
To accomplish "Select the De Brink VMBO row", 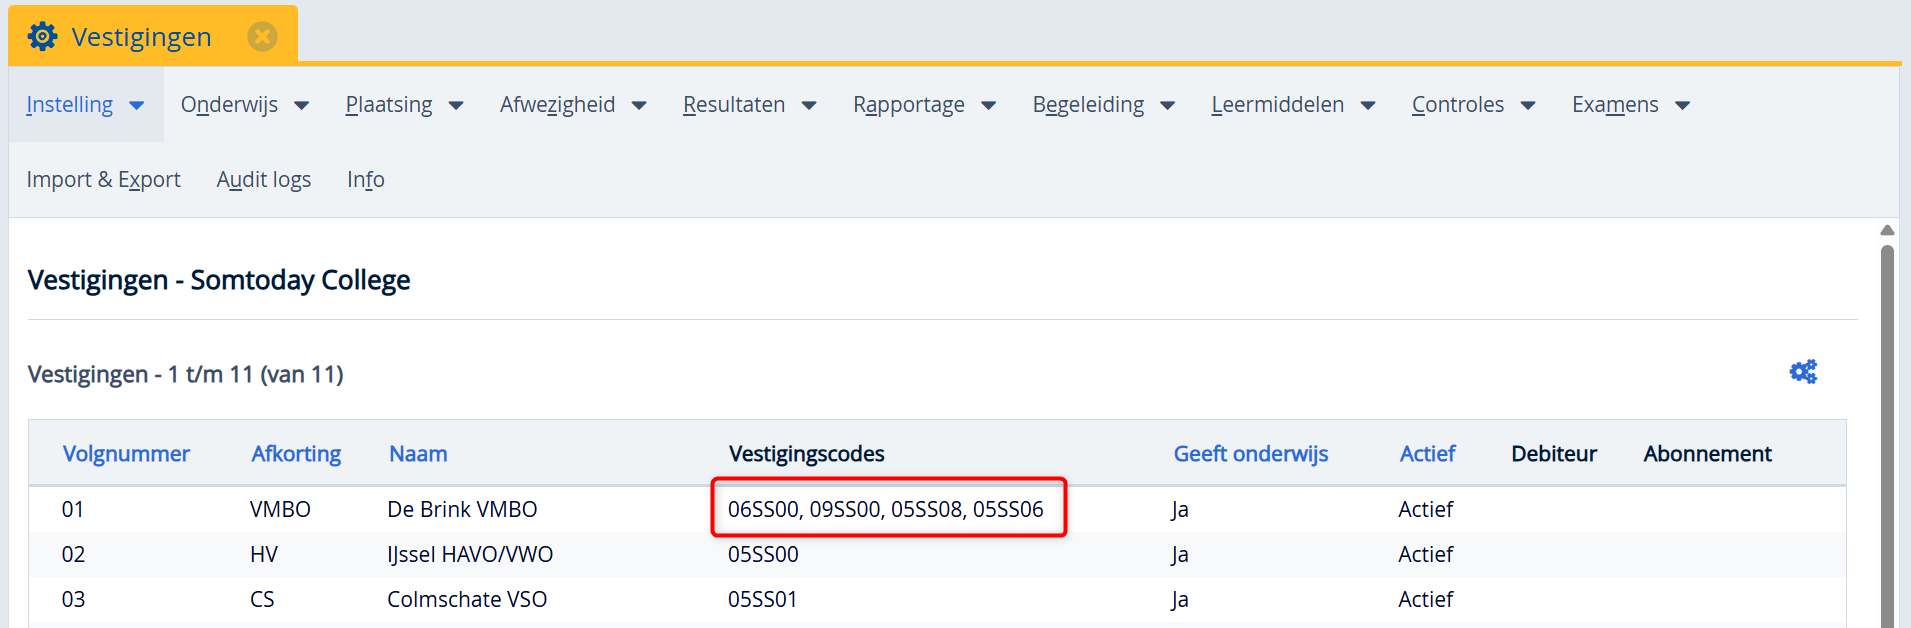I will 462,510.
